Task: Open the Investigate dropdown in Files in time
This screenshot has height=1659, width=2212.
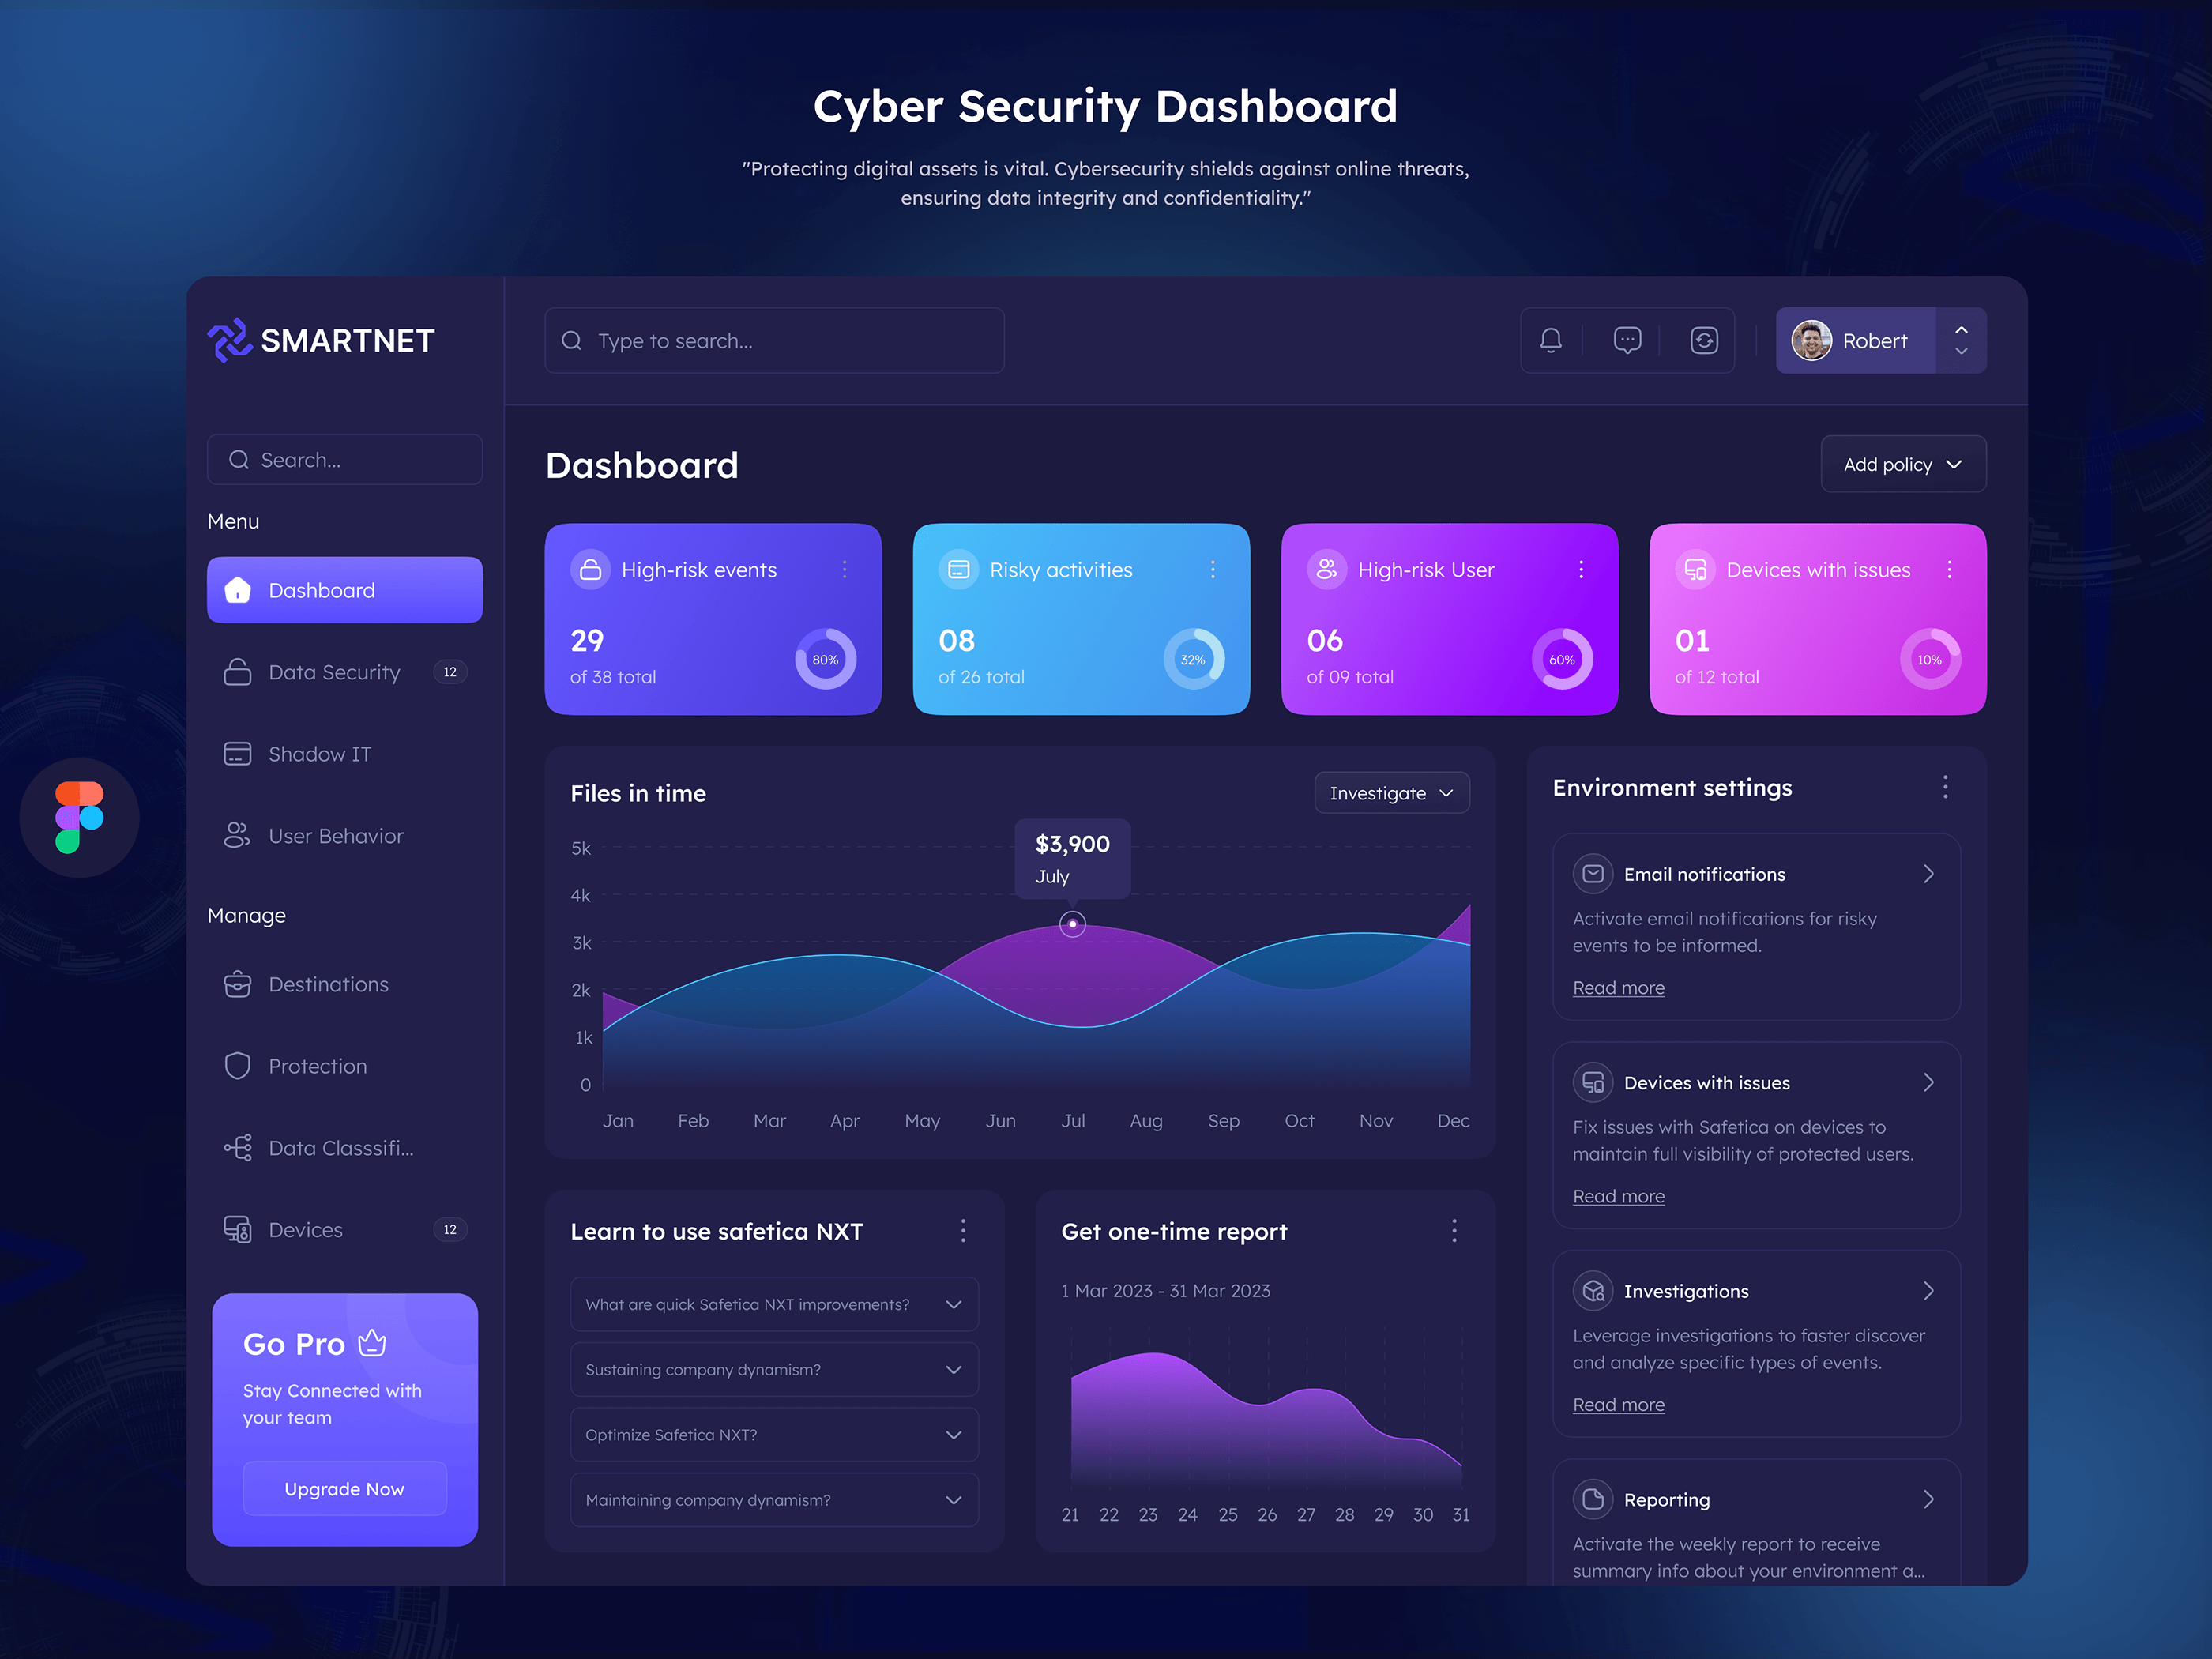Action: [1391, 793]
